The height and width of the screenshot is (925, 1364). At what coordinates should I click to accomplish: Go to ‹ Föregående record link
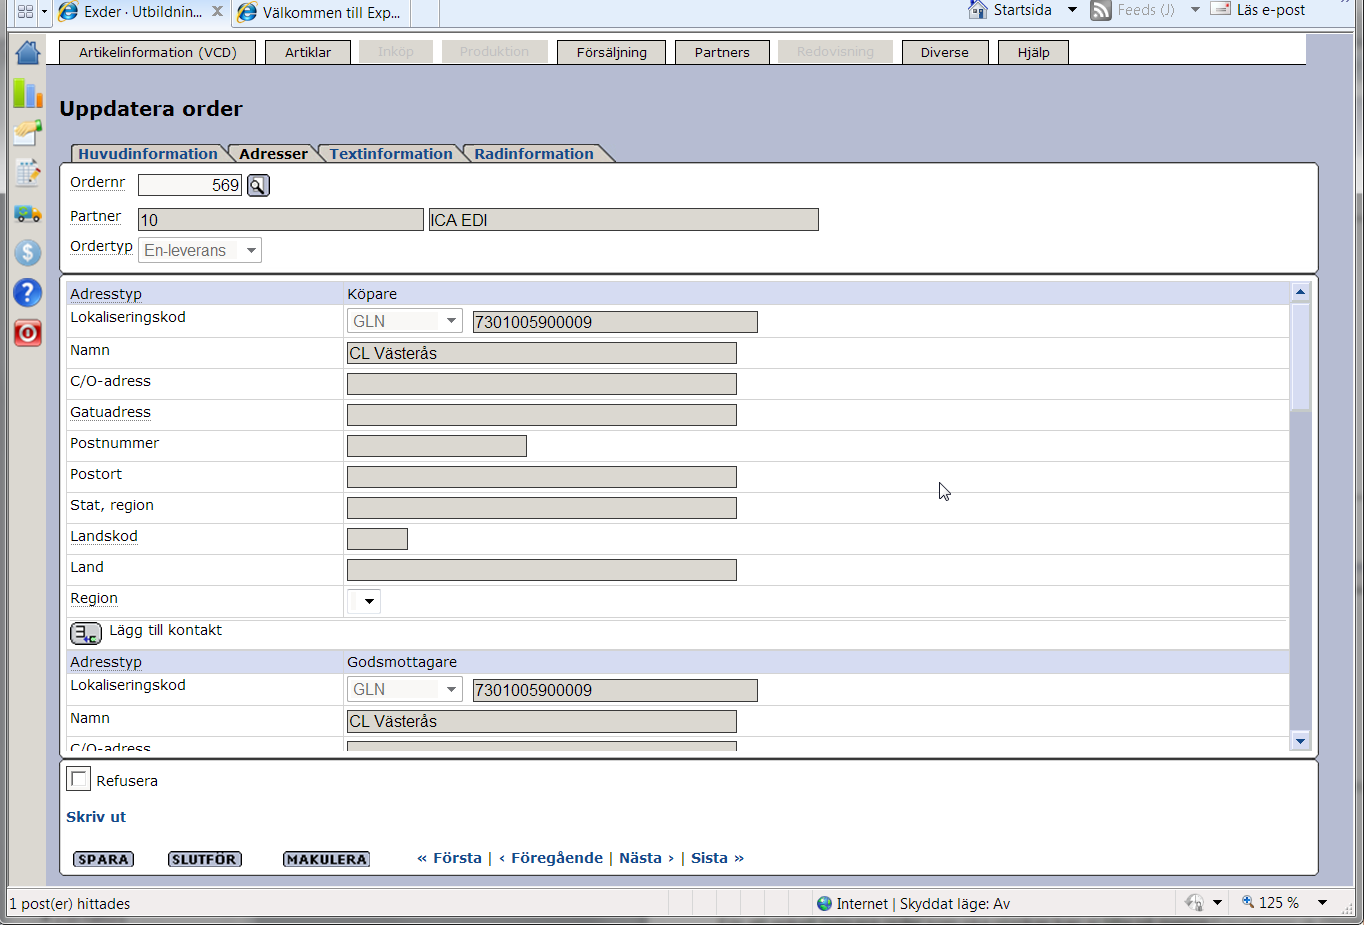pyautogui.click(x=551, y=858)
